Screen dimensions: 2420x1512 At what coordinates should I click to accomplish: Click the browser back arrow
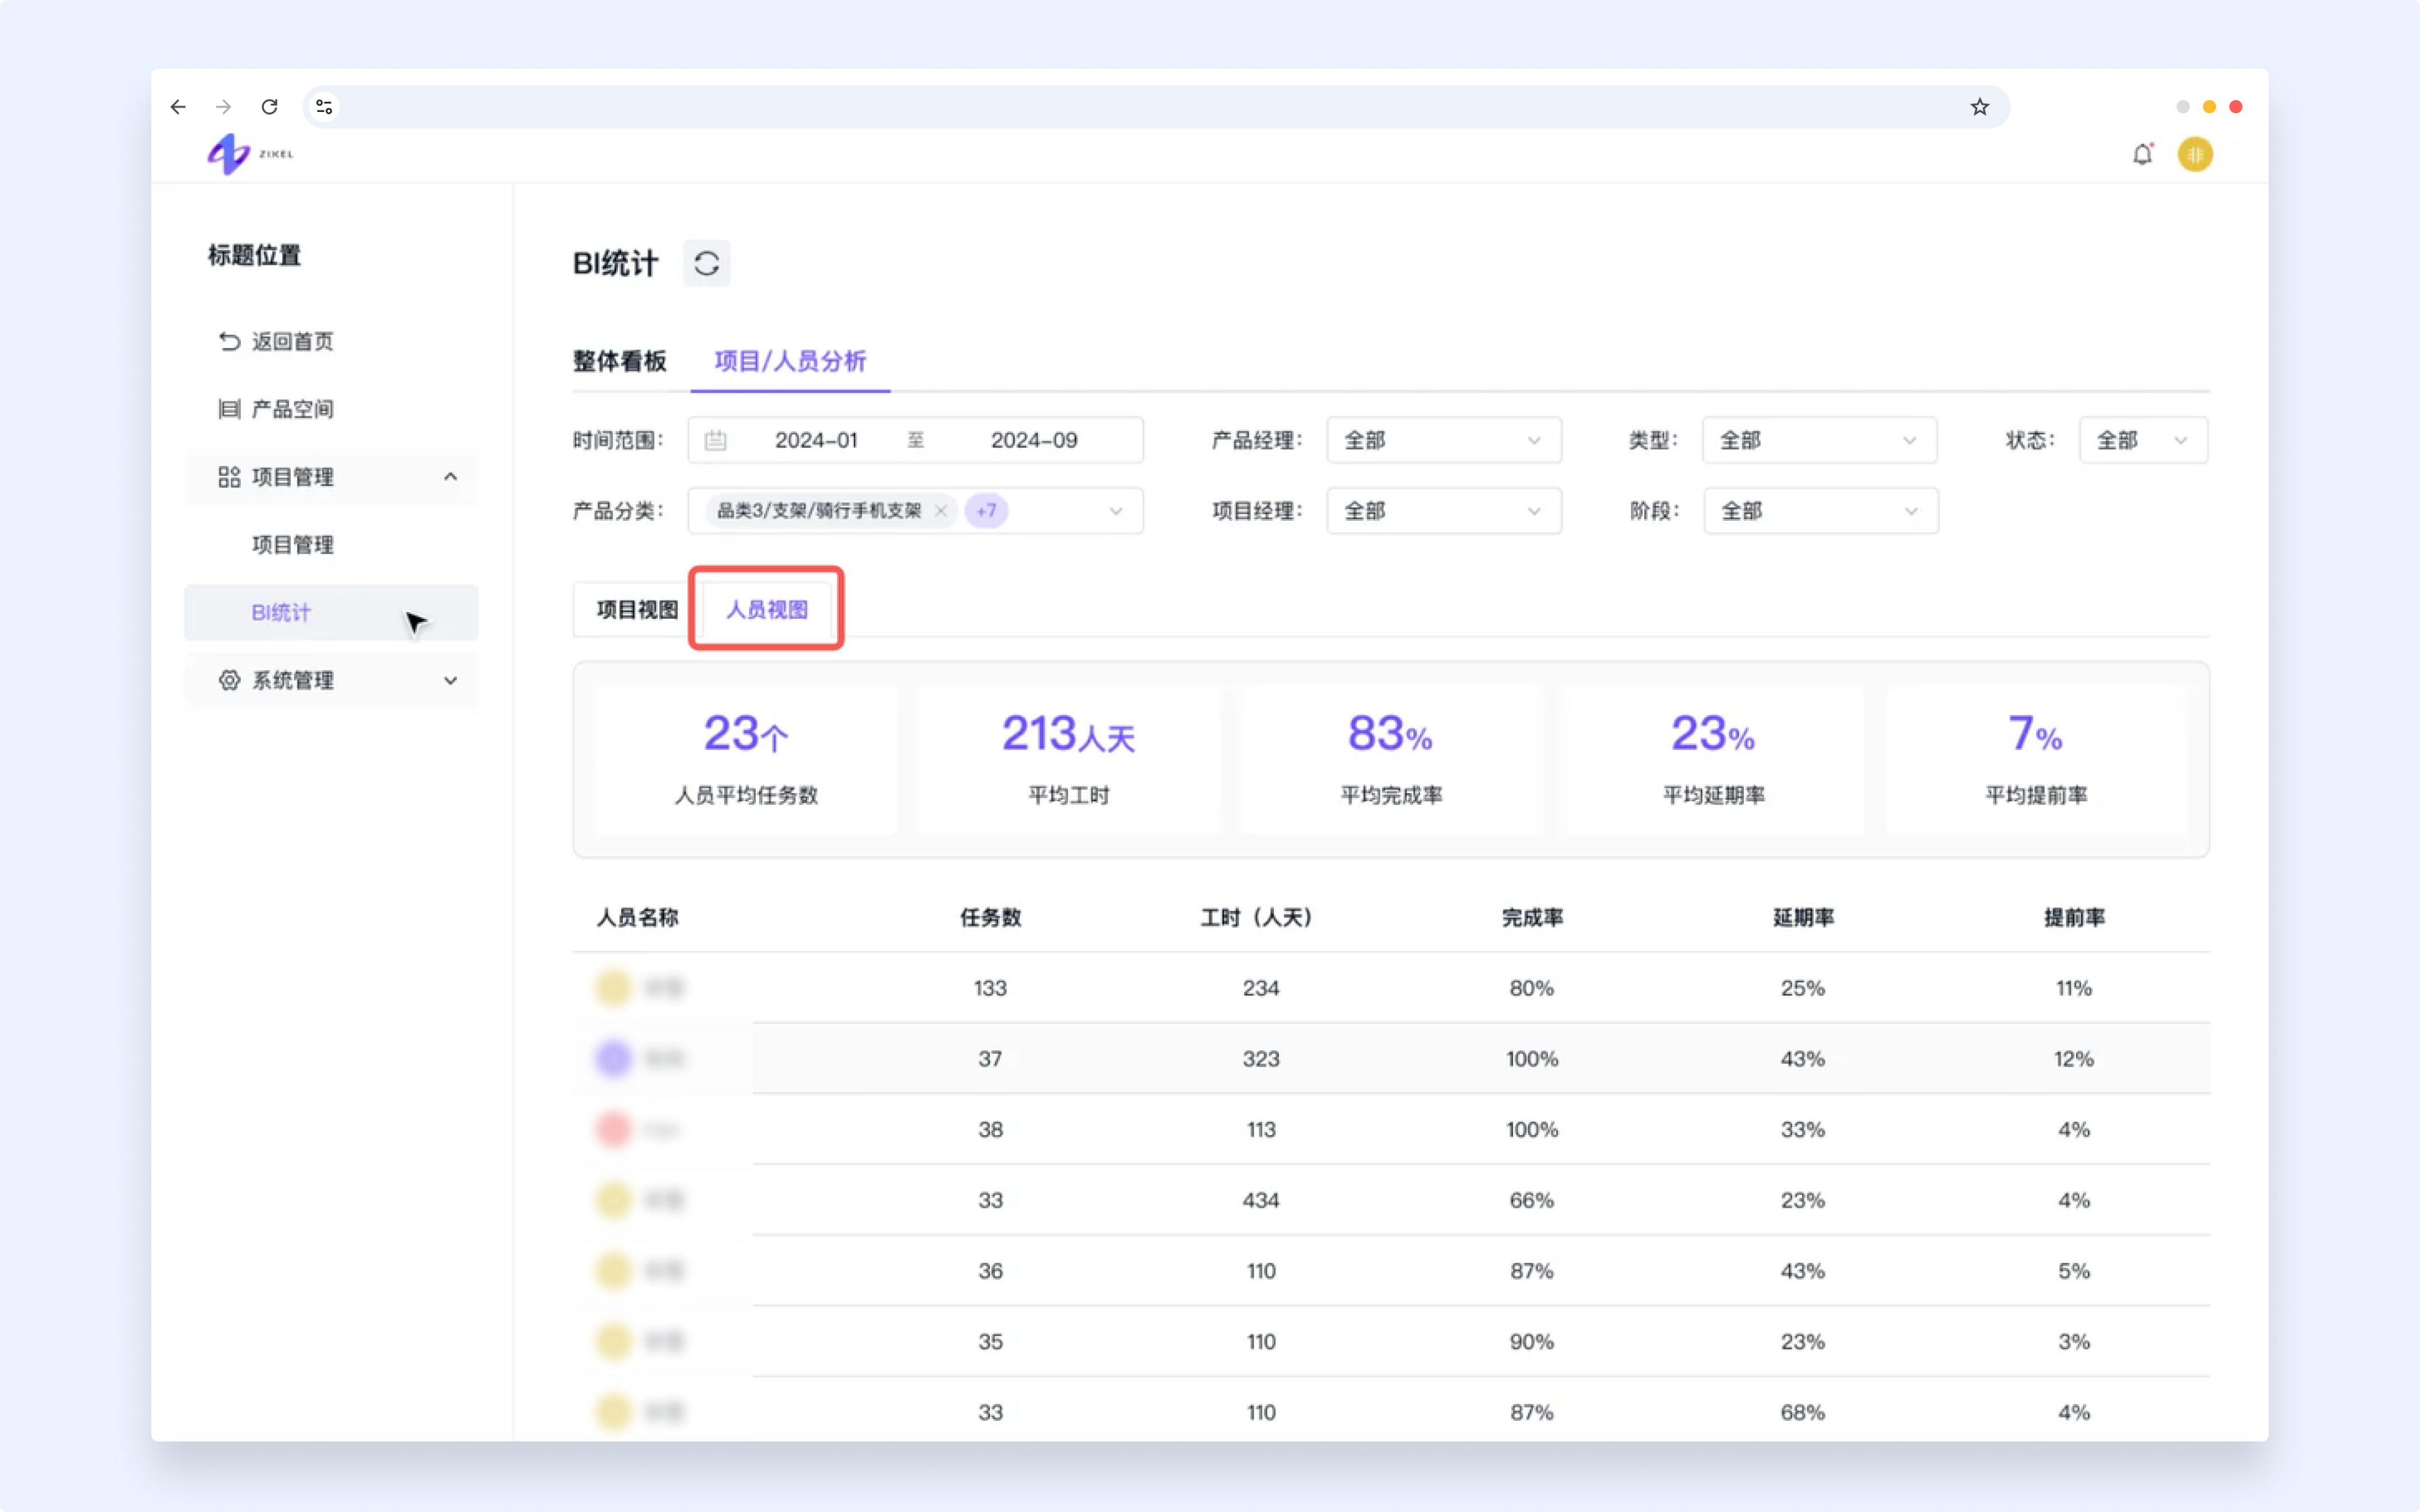[178, 107]
